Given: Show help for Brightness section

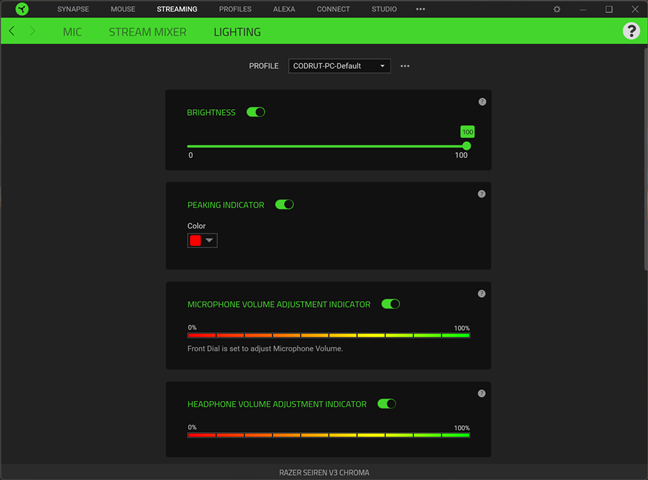Looking at the screenshot, I should (482, 102).
